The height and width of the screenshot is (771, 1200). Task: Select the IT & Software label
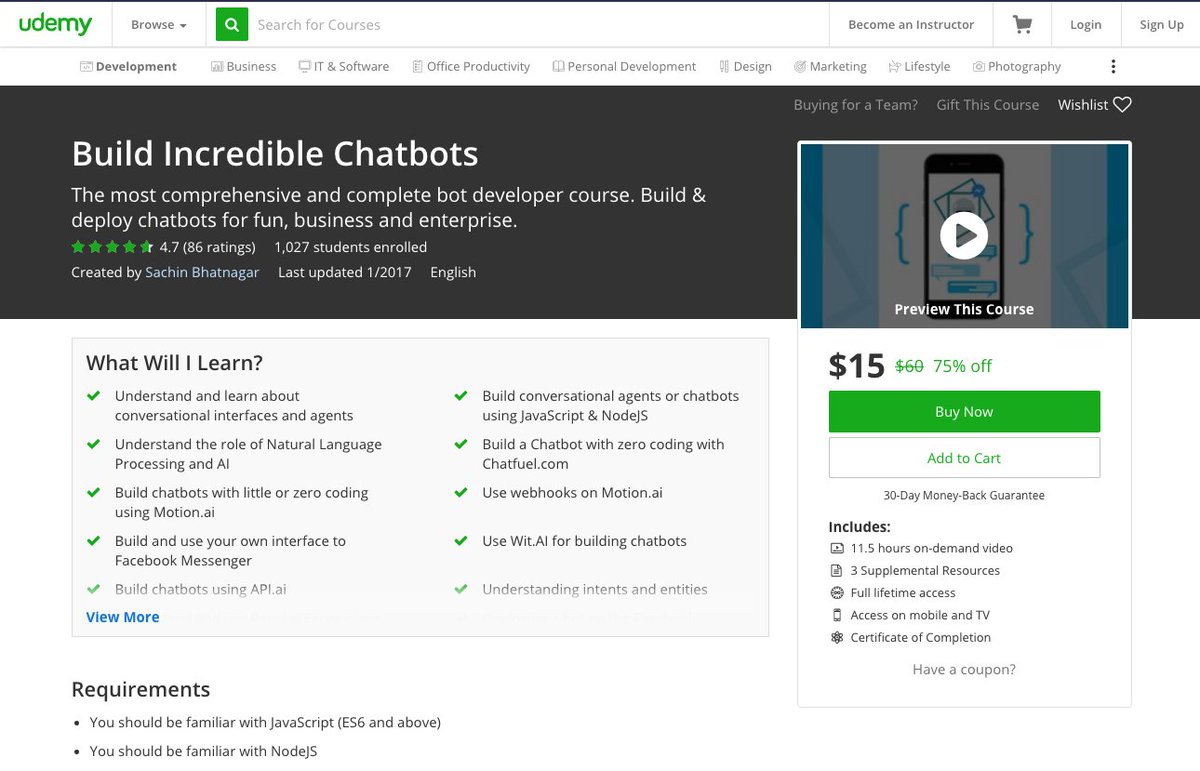pyautogui.click(x=351, y=67)
